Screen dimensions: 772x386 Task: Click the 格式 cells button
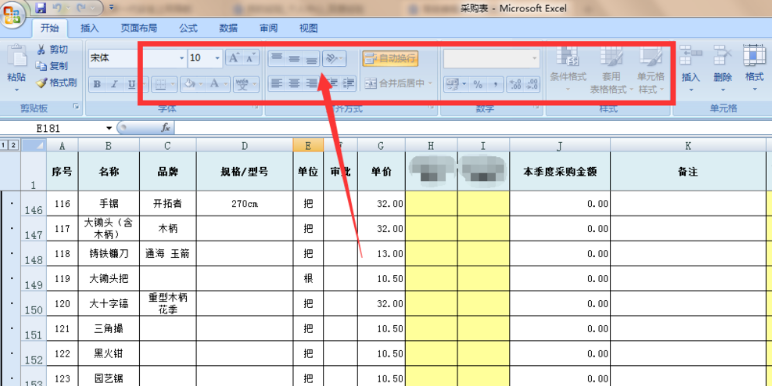coord(754,68)
